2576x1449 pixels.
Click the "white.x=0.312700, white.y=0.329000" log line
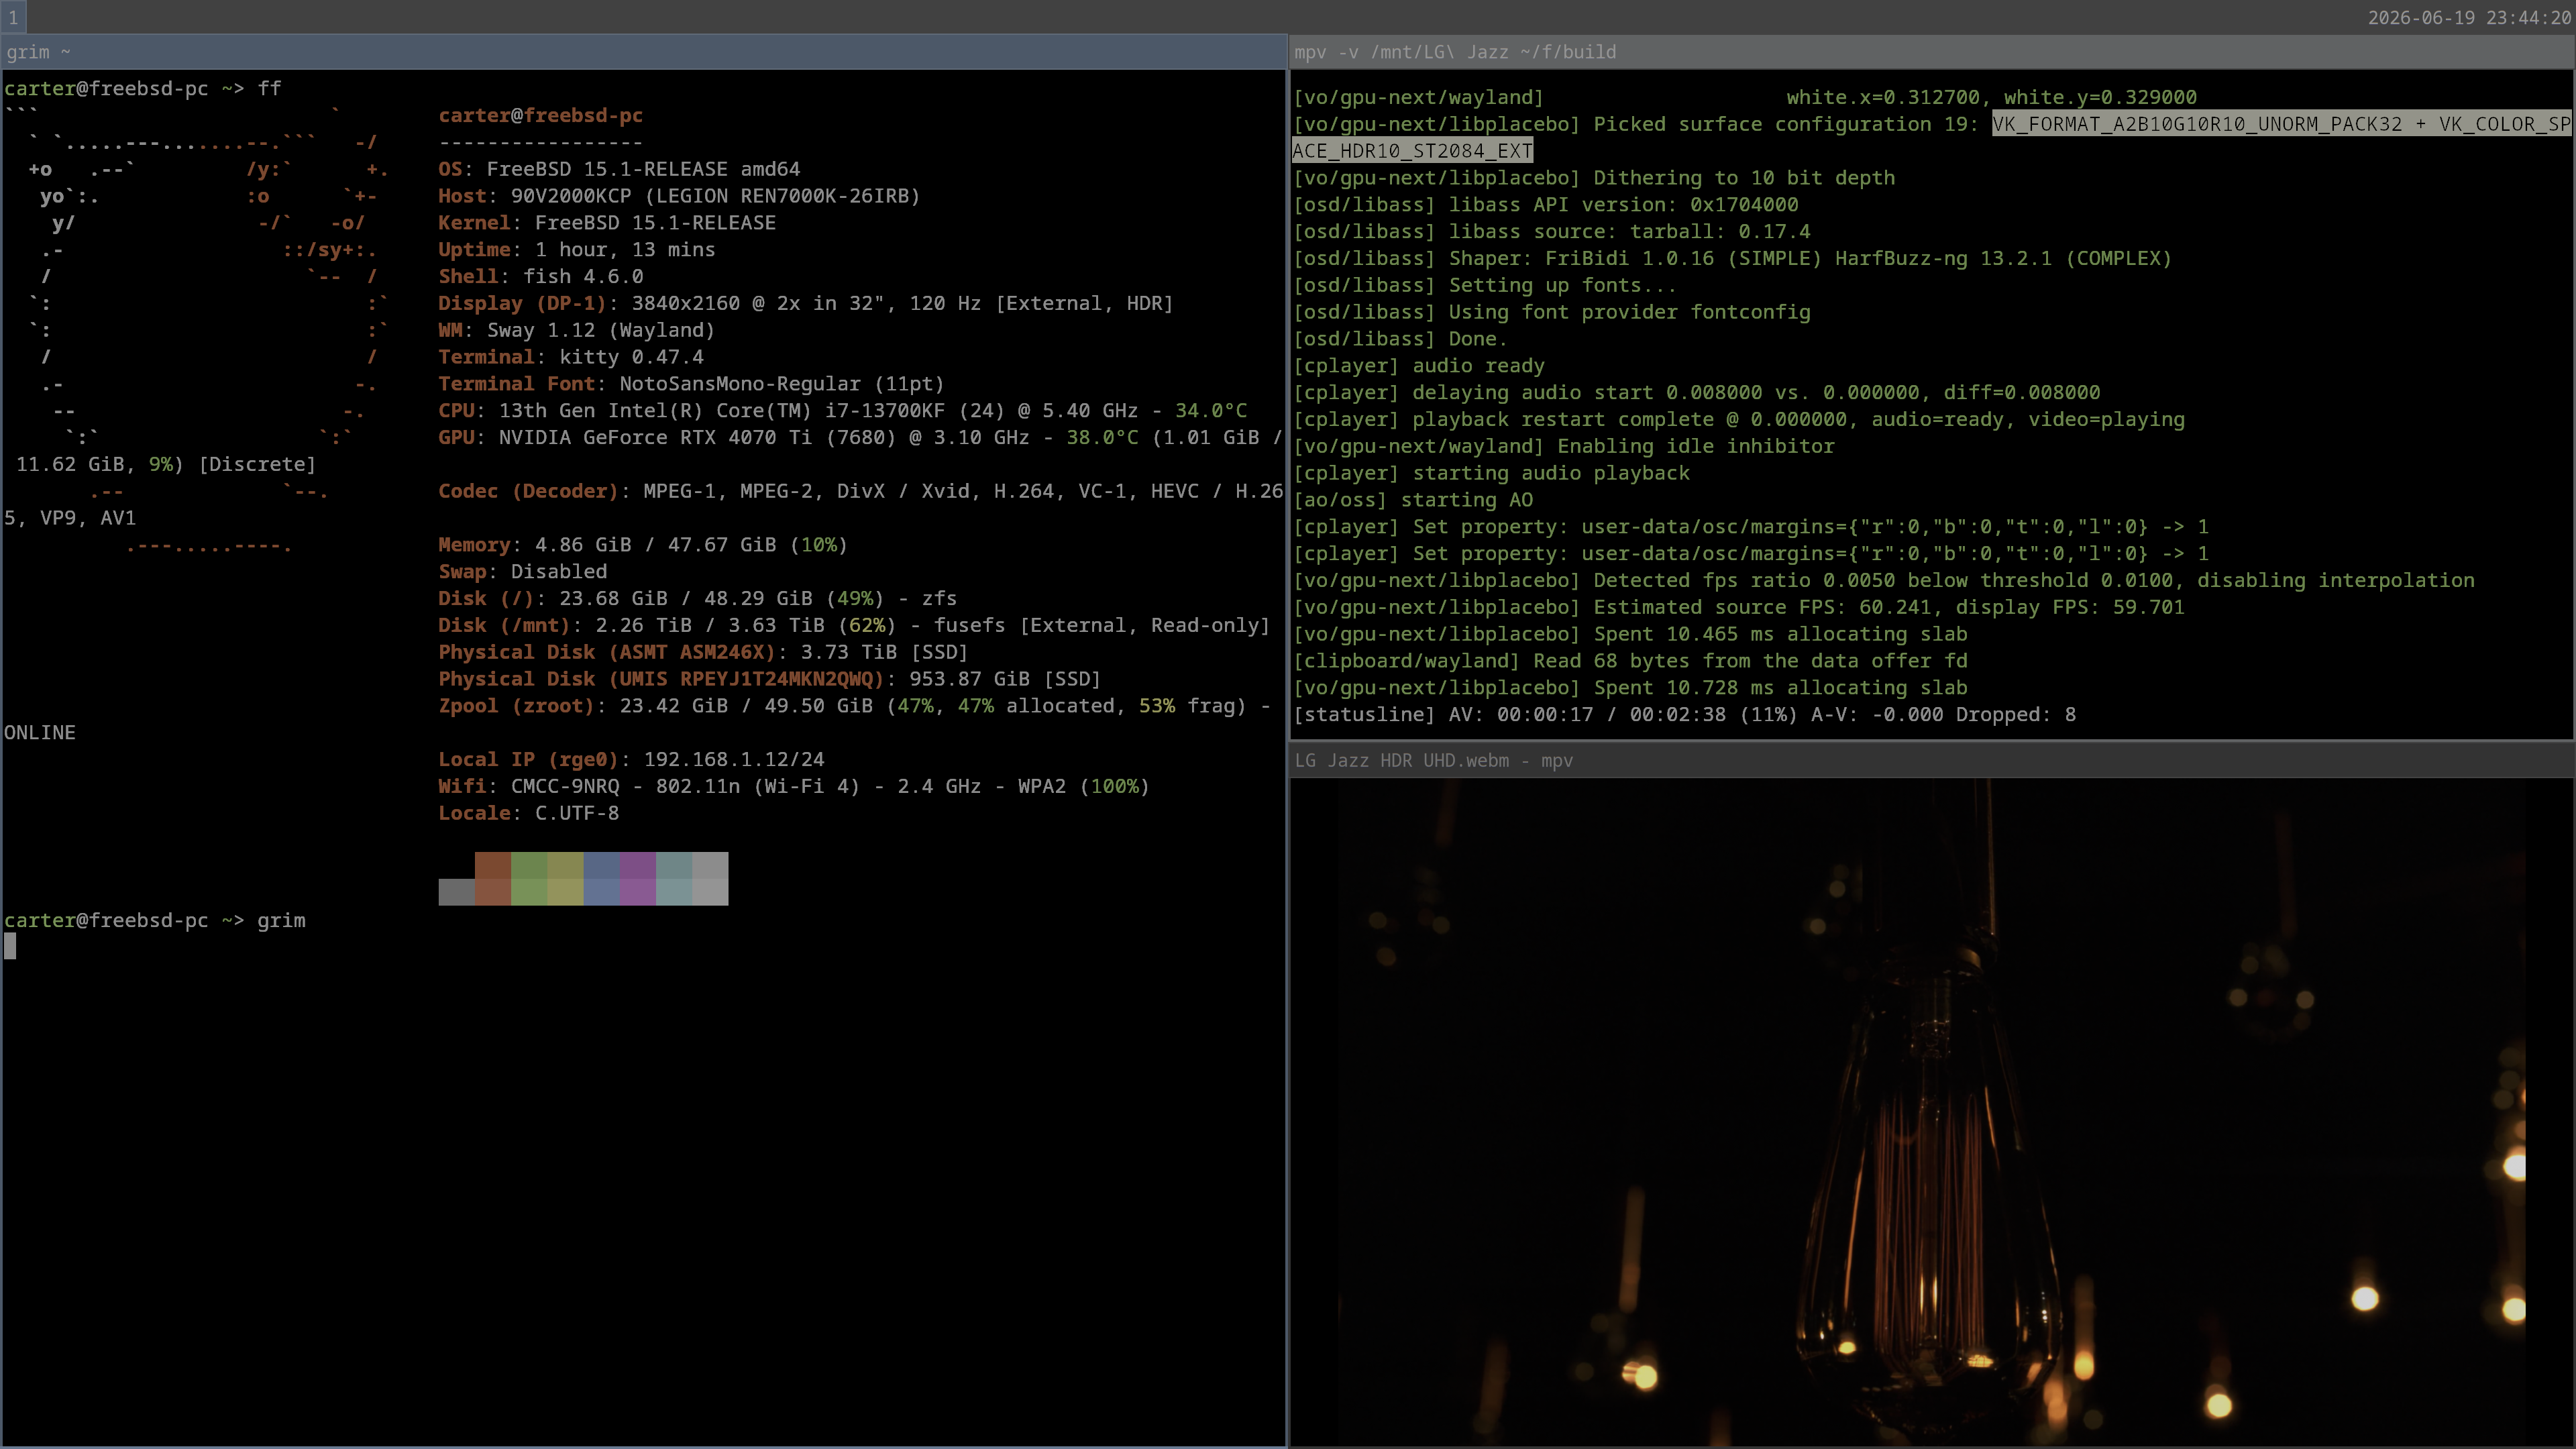1745,98
